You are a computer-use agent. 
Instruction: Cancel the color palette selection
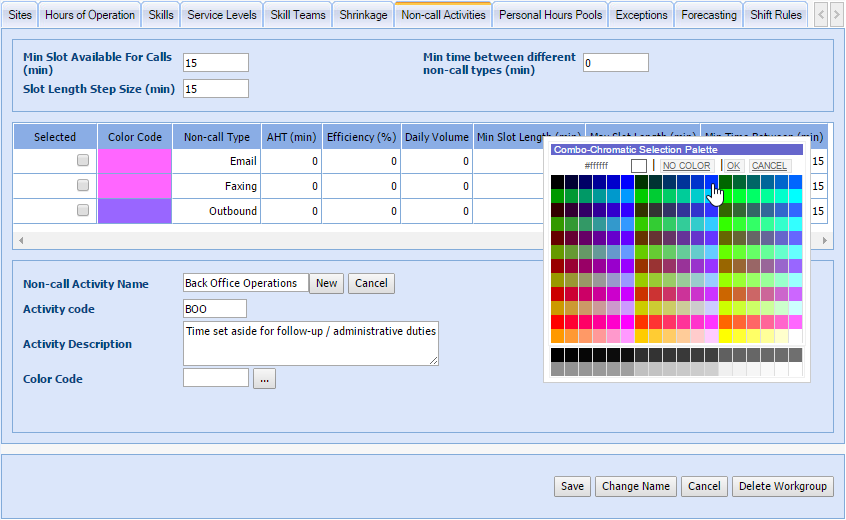(x=769, y=166)
